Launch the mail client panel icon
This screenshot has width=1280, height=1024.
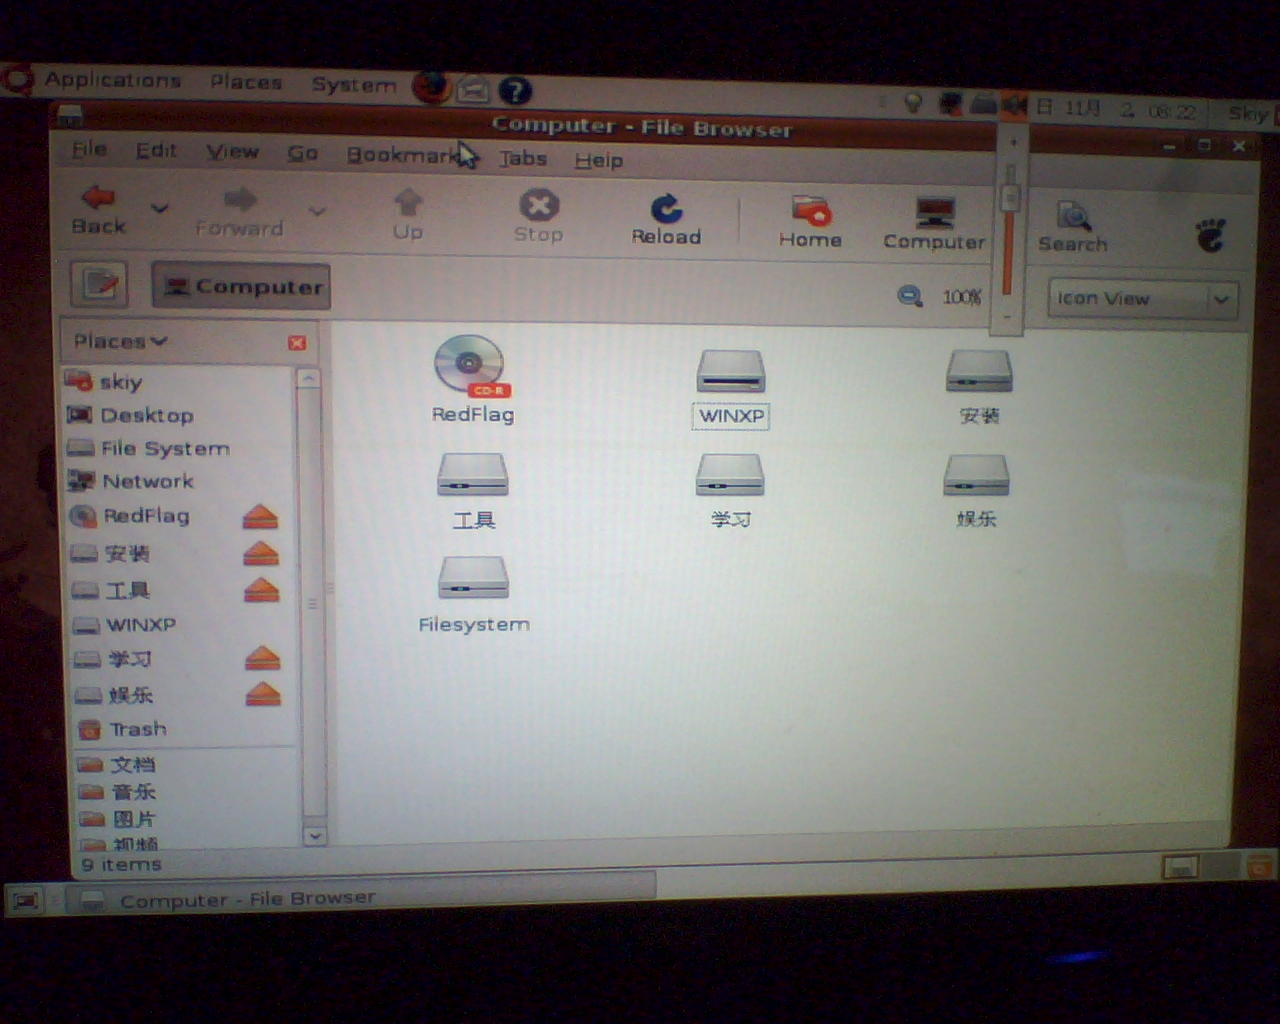(474, 90)
